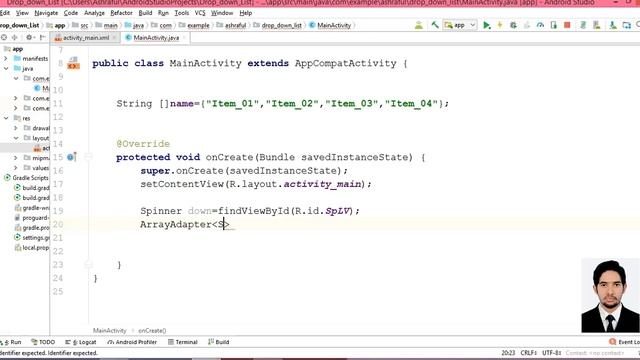Screen dimensions: 640x360
Task: Run the app with the green play icon
Action: pyautogui.click(x=487, y=25)
